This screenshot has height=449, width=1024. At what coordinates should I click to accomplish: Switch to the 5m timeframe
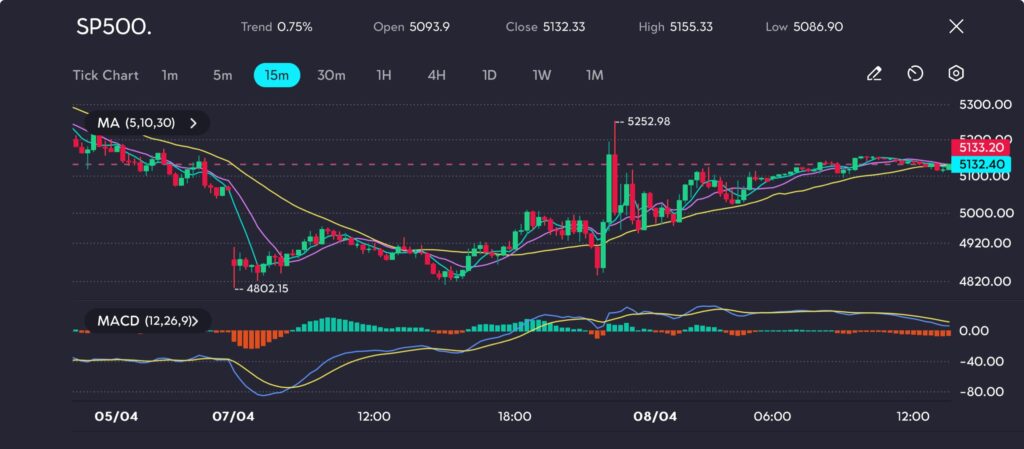click(x=222, y=75)
